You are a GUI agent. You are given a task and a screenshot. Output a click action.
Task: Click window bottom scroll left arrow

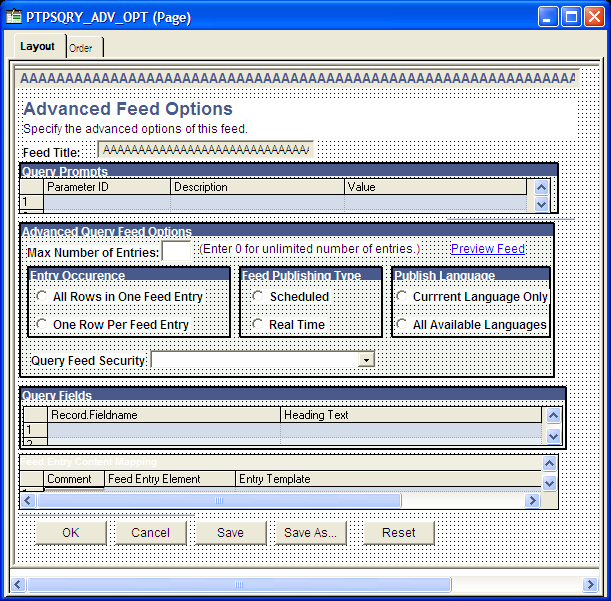pos(18,584)
